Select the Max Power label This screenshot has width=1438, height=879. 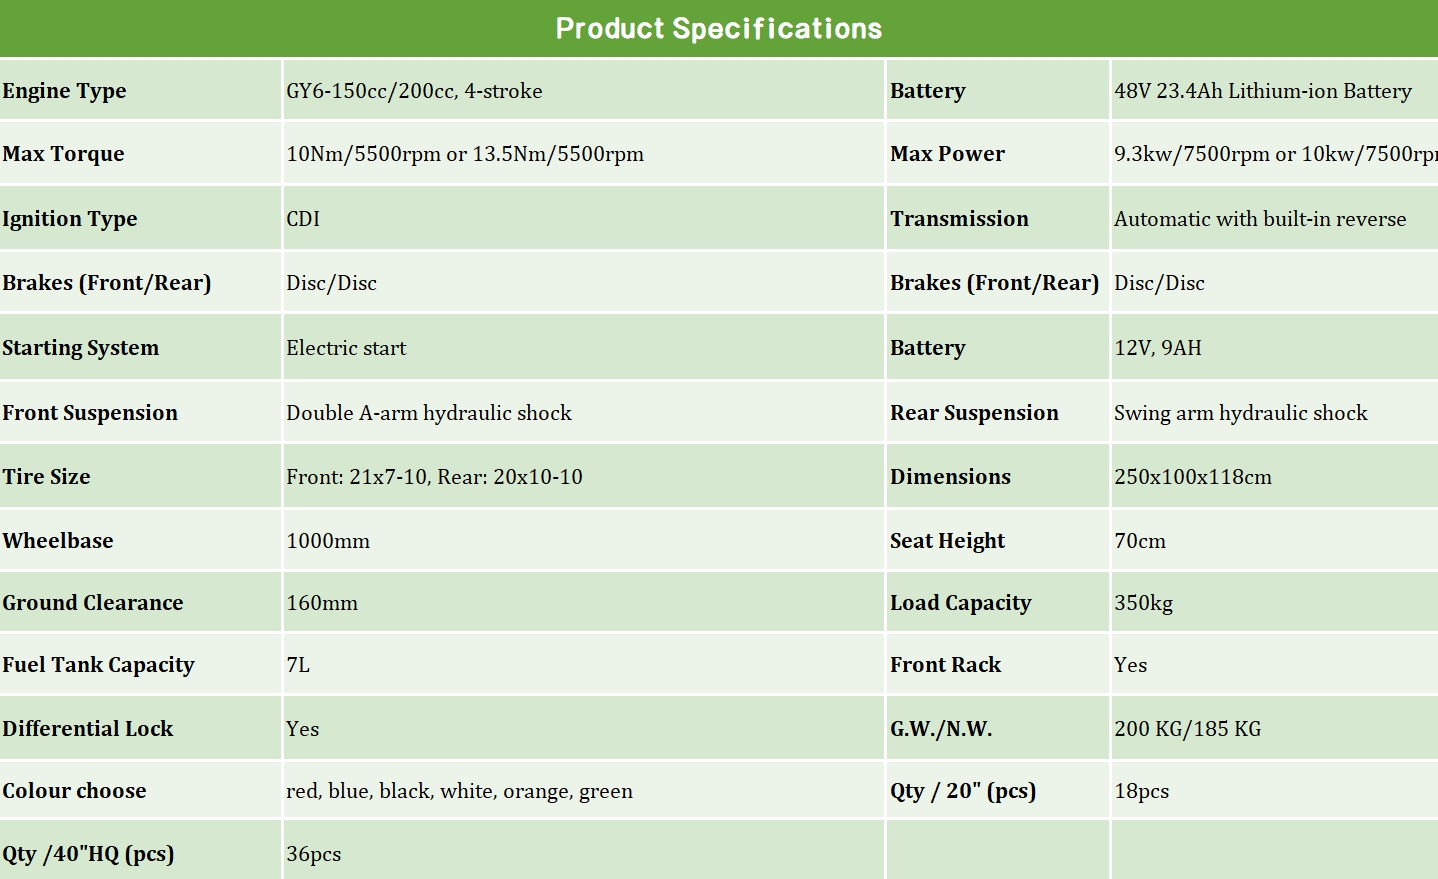tap(947, 154)
